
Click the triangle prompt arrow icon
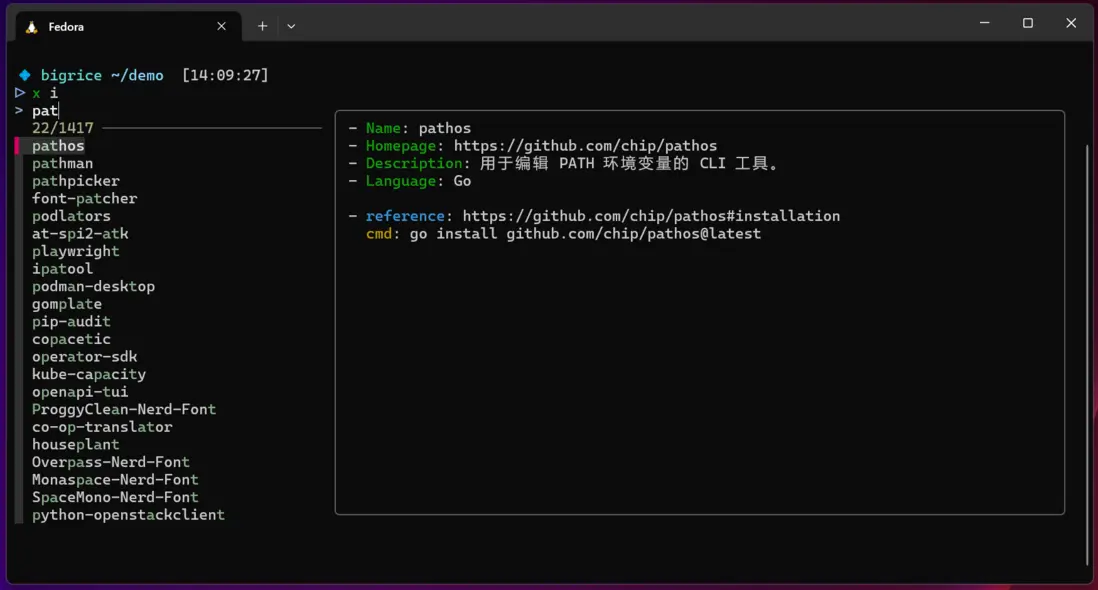pyautogui.click(x=20, y=93)
